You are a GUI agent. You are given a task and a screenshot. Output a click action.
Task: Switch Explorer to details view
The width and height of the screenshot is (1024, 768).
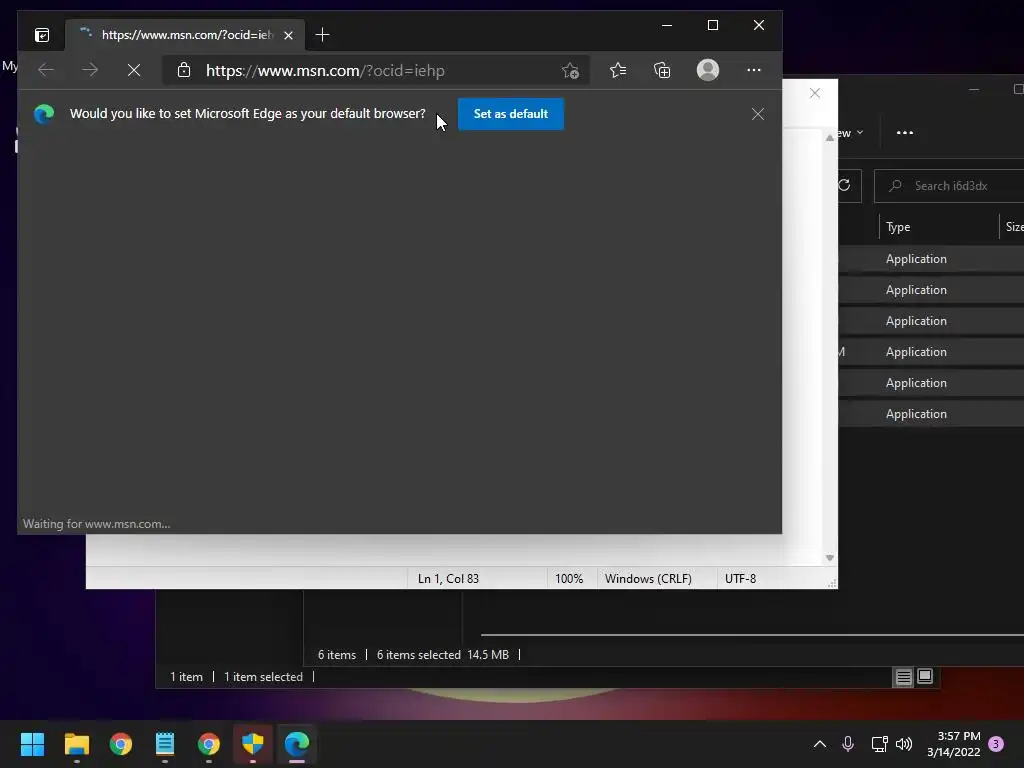point(903,677)
